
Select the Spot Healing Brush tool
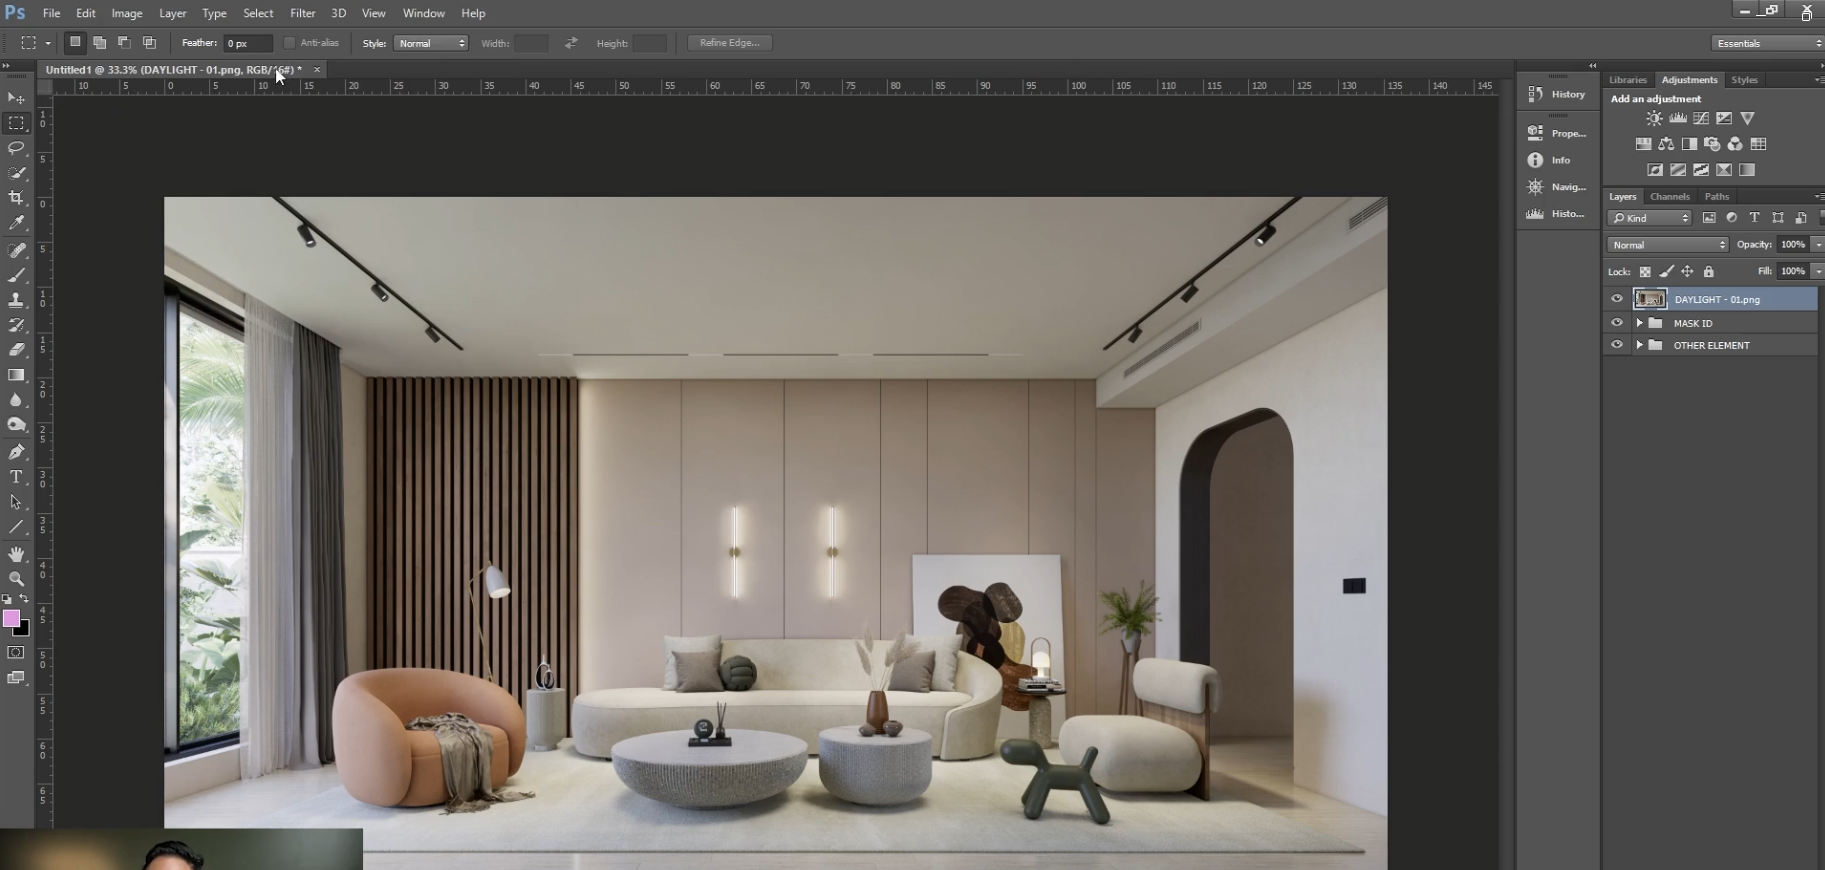click(x=16, y=250)
